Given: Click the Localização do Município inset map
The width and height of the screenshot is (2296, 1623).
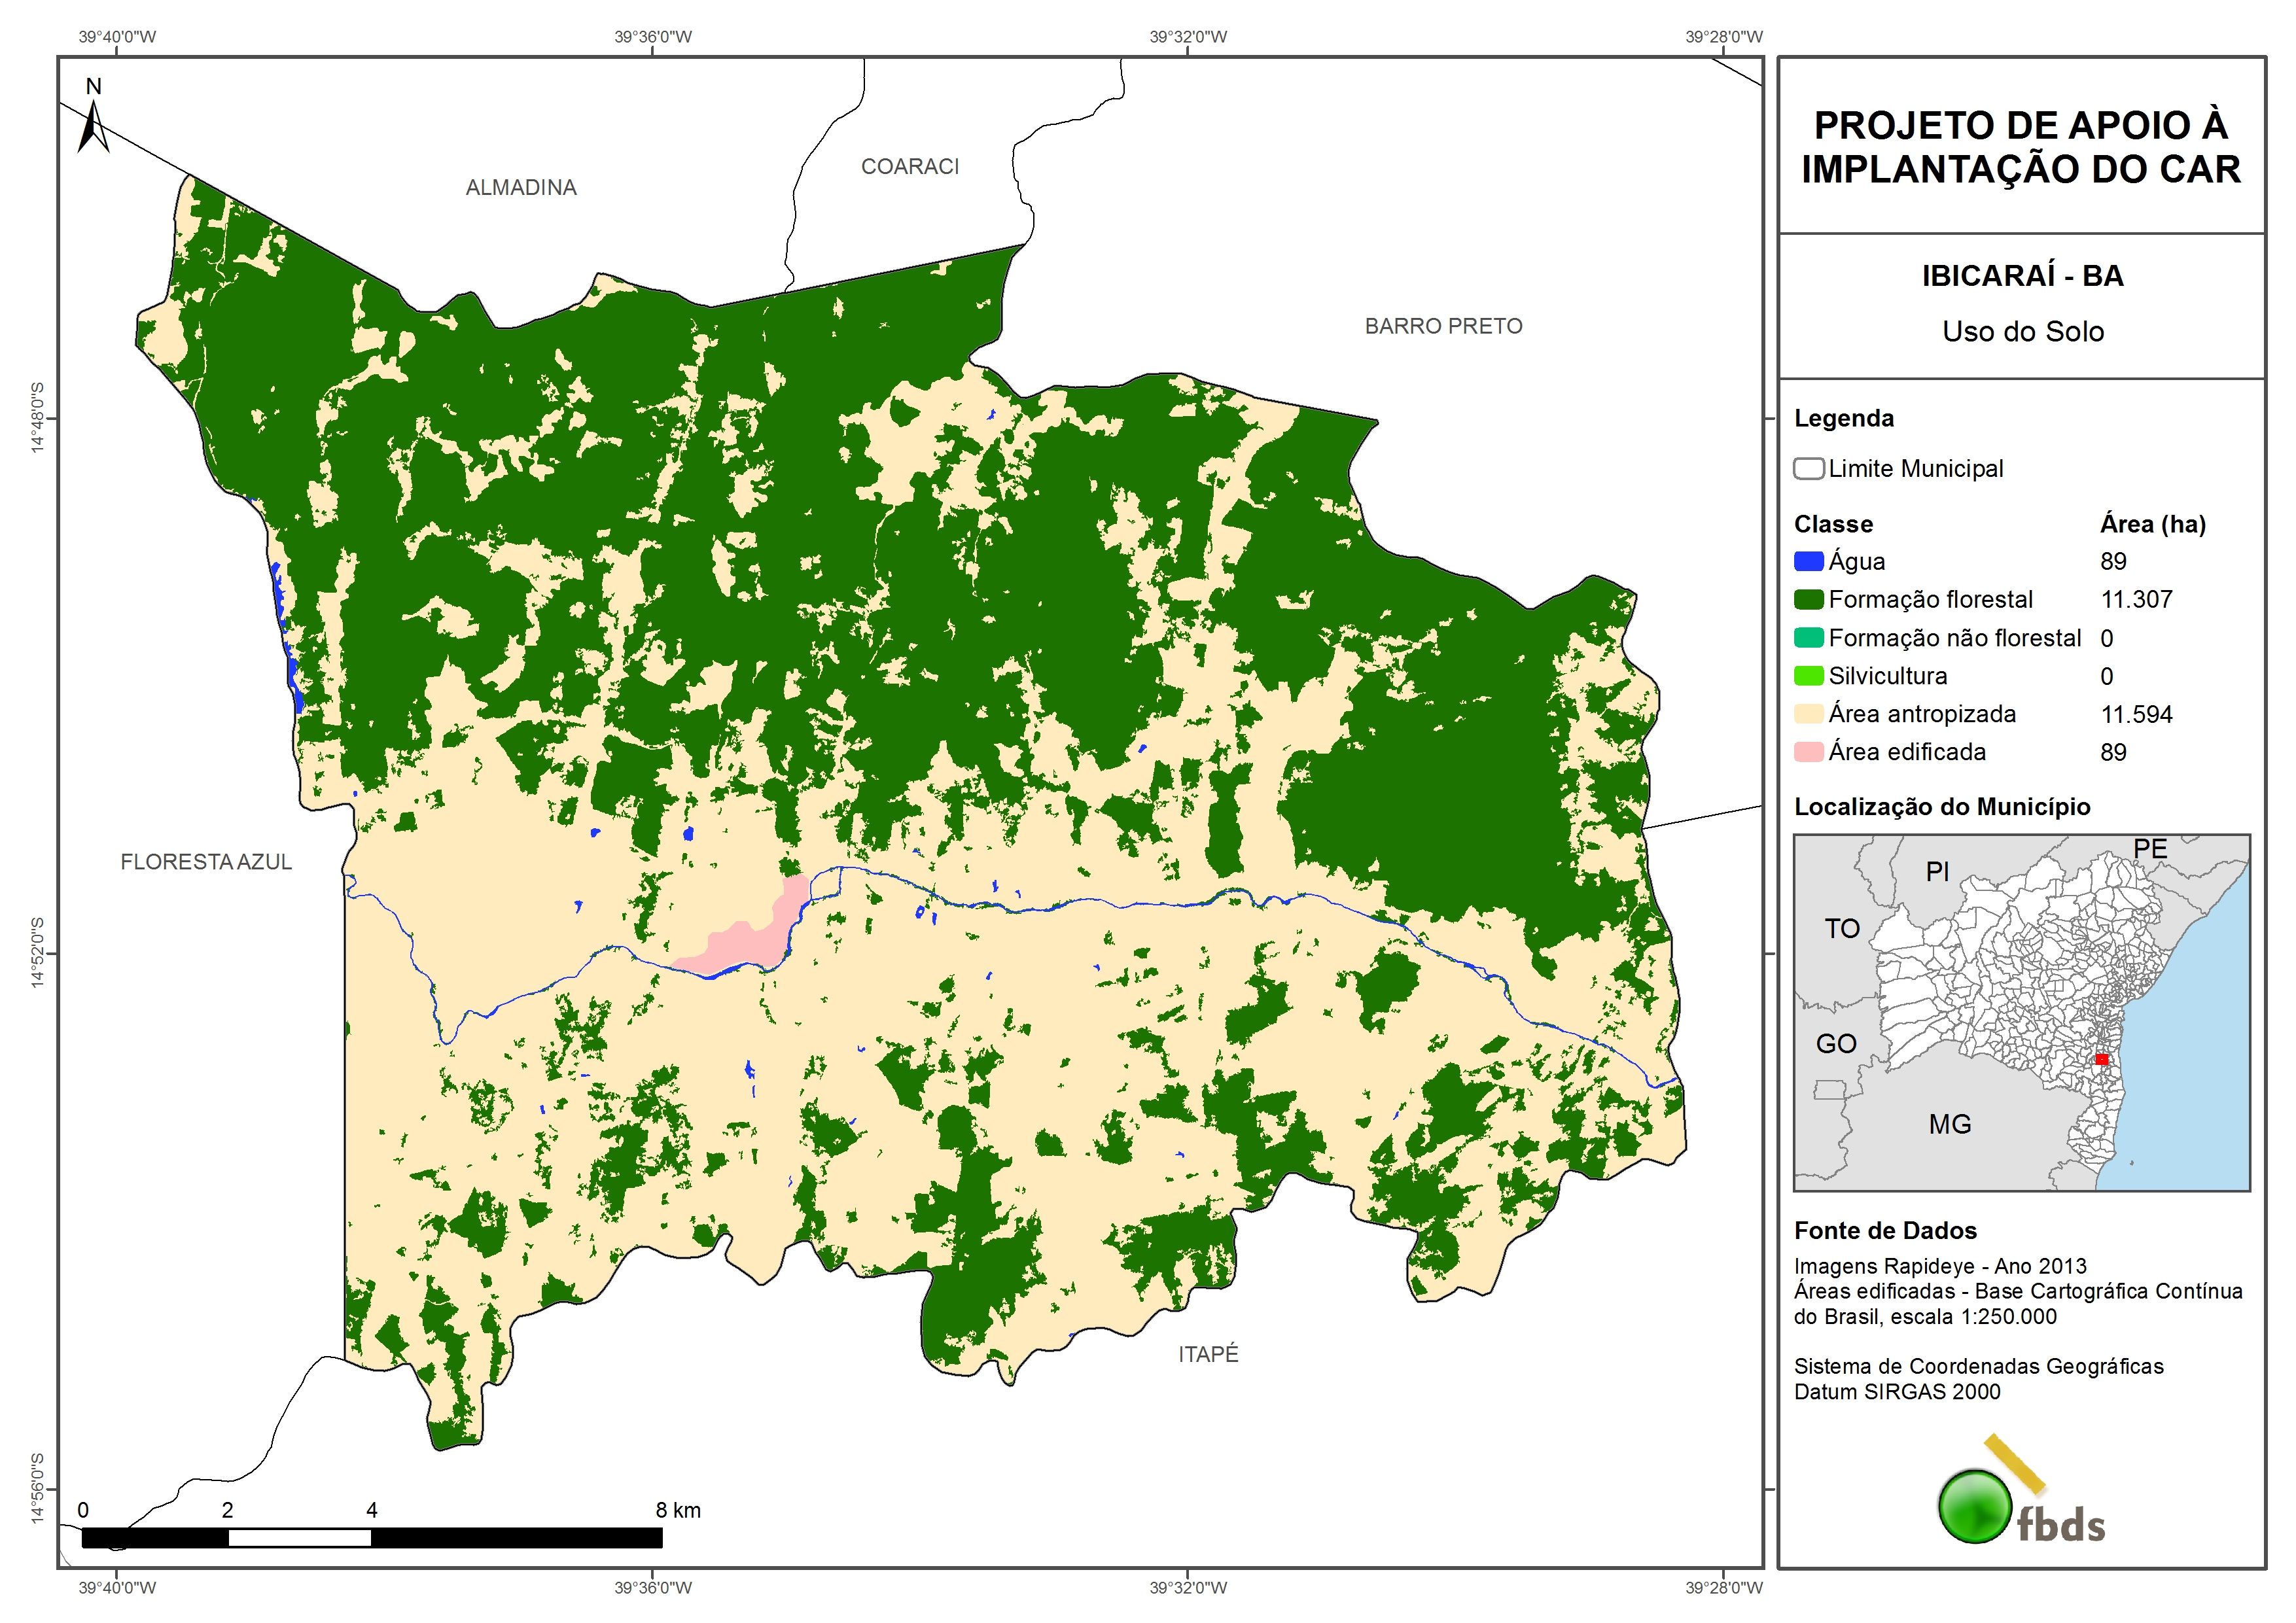Looking at the screenshot, I should pos(2021,1012).
